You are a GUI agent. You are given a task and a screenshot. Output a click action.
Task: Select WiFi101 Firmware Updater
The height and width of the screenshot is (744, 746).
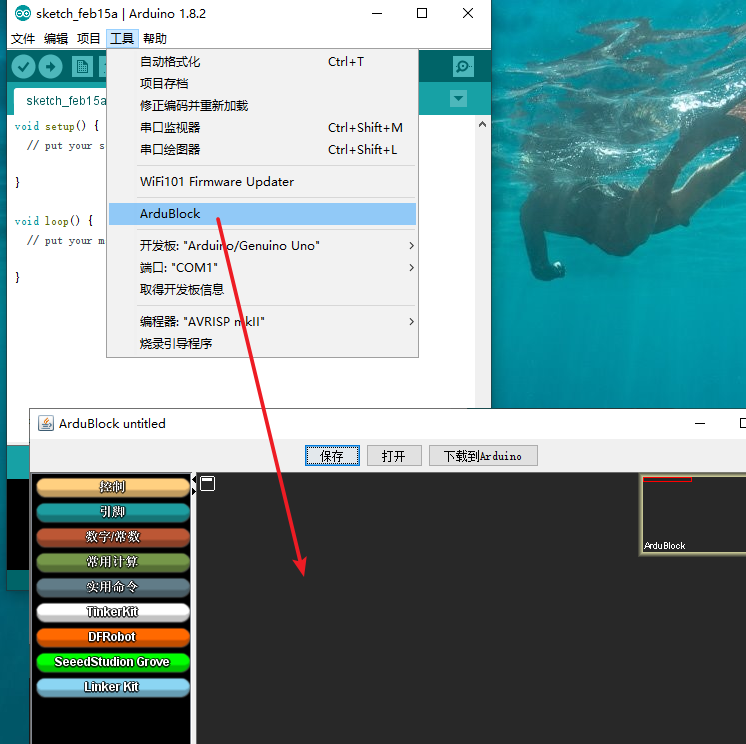point(262,182)
